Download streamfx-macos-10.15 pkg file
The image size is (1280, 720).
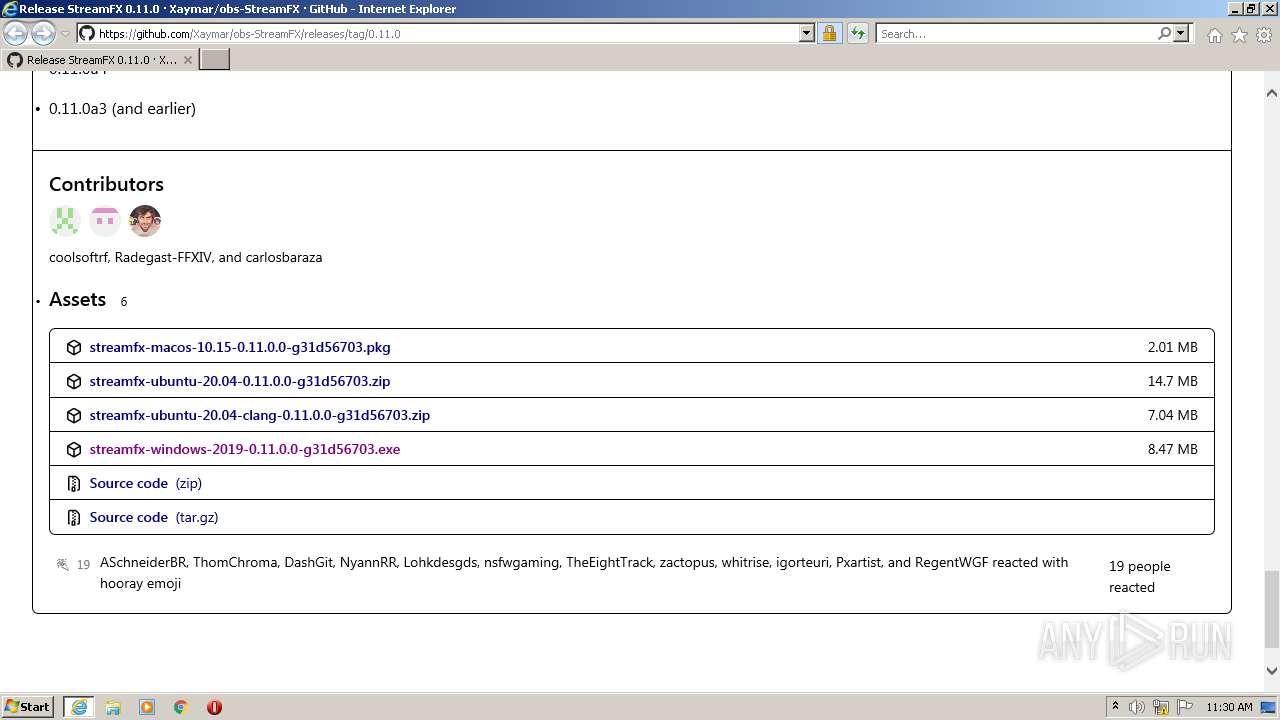point(240,347)
